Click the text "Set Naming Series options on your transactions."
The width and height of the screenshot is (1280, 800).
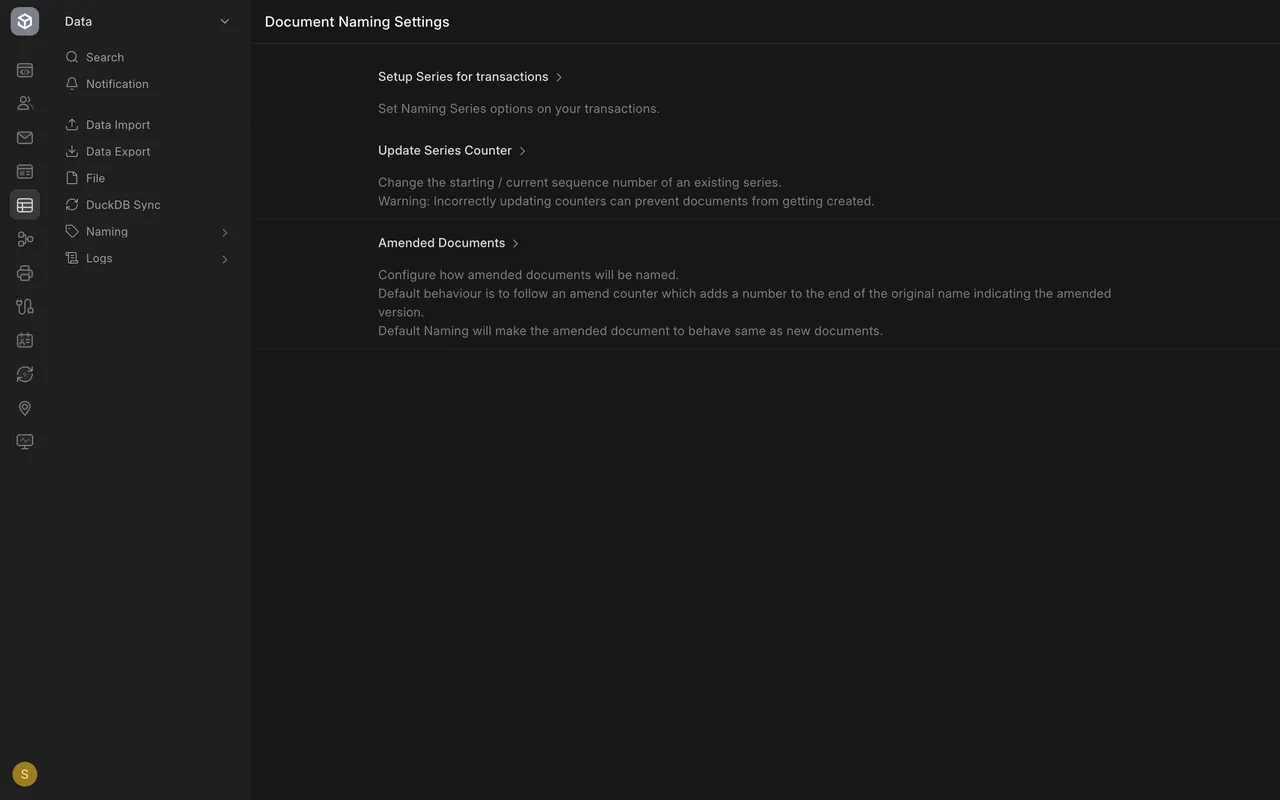[519, 109]
